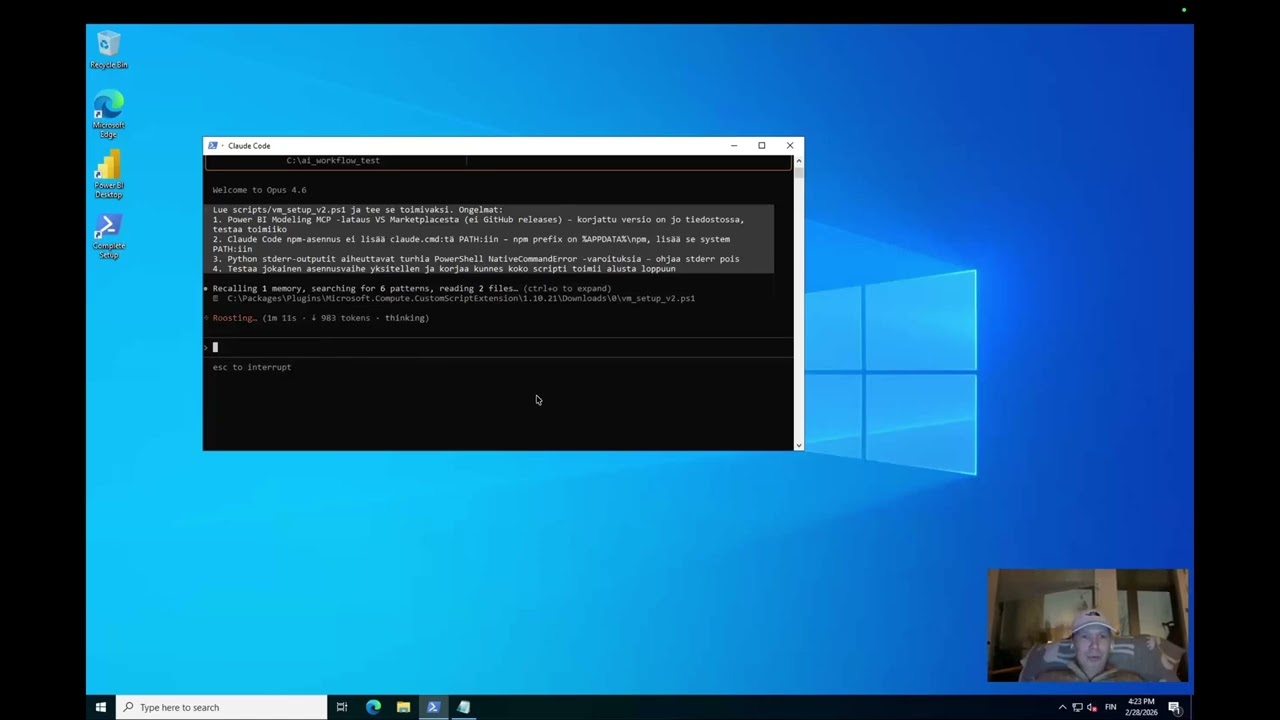Click the Claude Code prompt input line
Viewport: 1280px width, 720px height.
tap(498, 347)
